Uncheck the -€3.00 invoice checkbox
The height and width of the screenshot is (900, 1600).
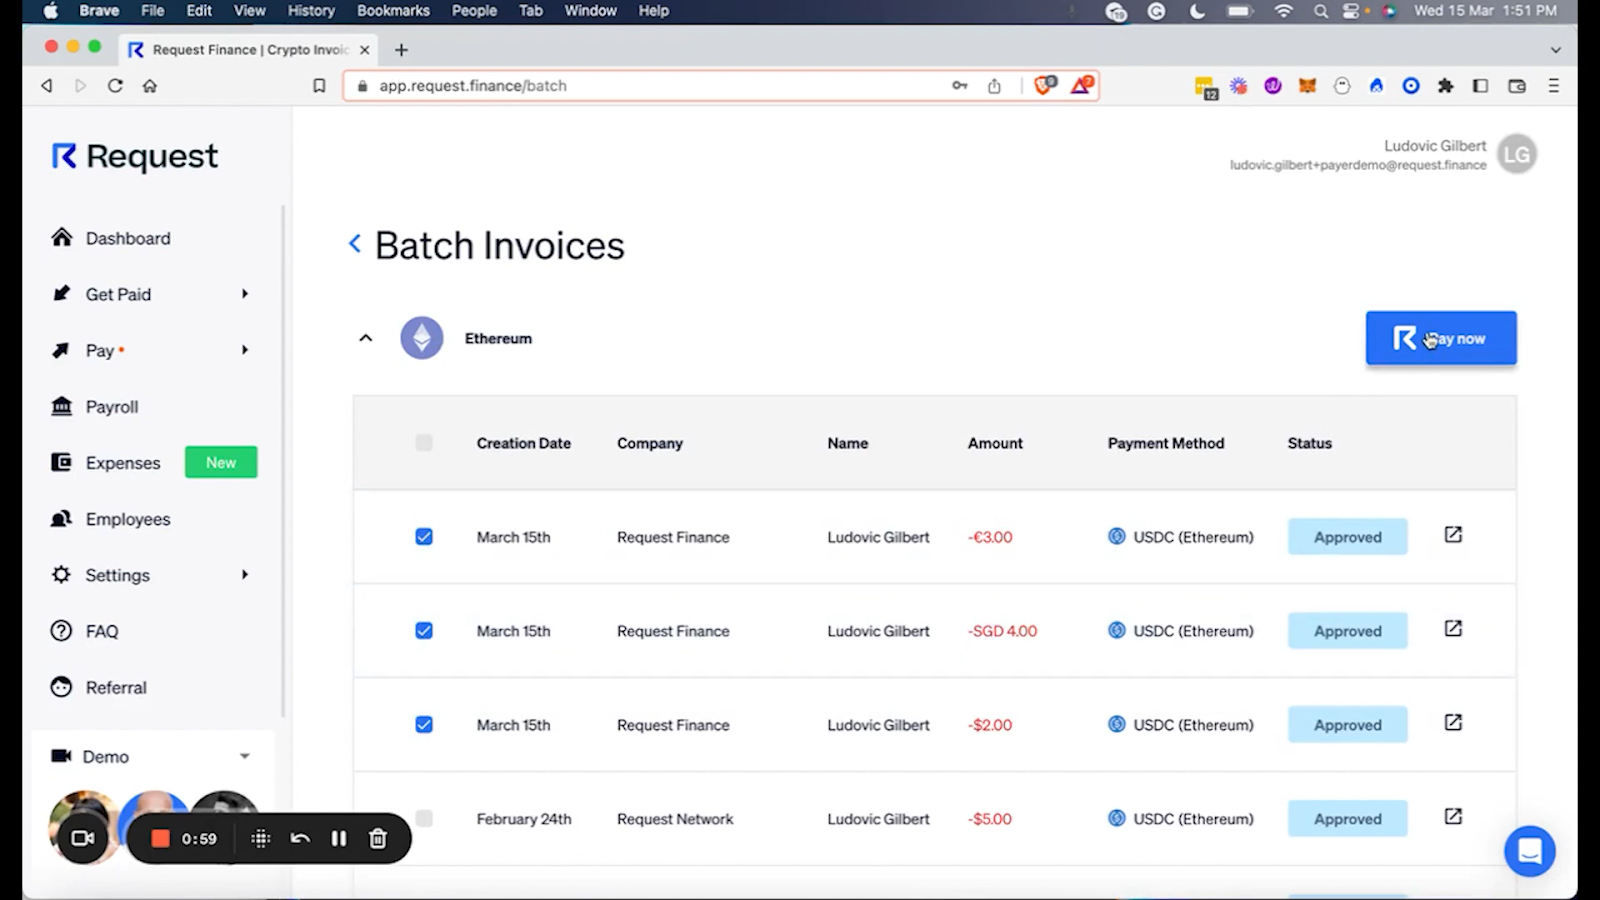(x=424, y=537)
